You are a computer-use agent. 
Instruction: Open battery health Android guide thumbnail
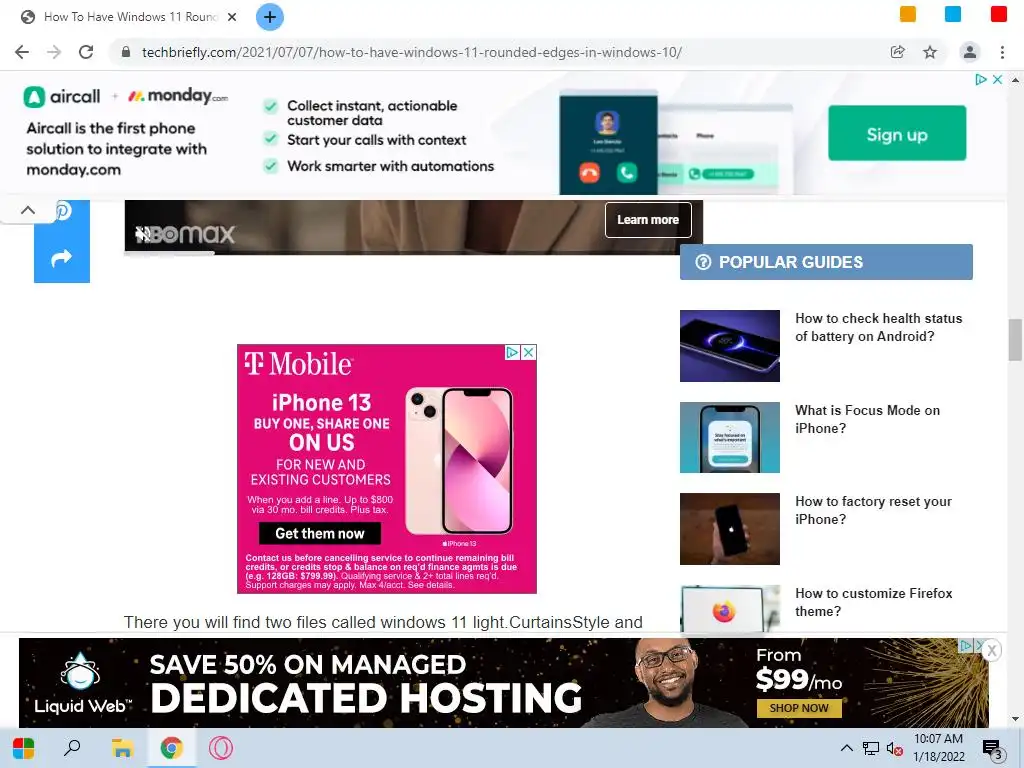tap(729, 346)
